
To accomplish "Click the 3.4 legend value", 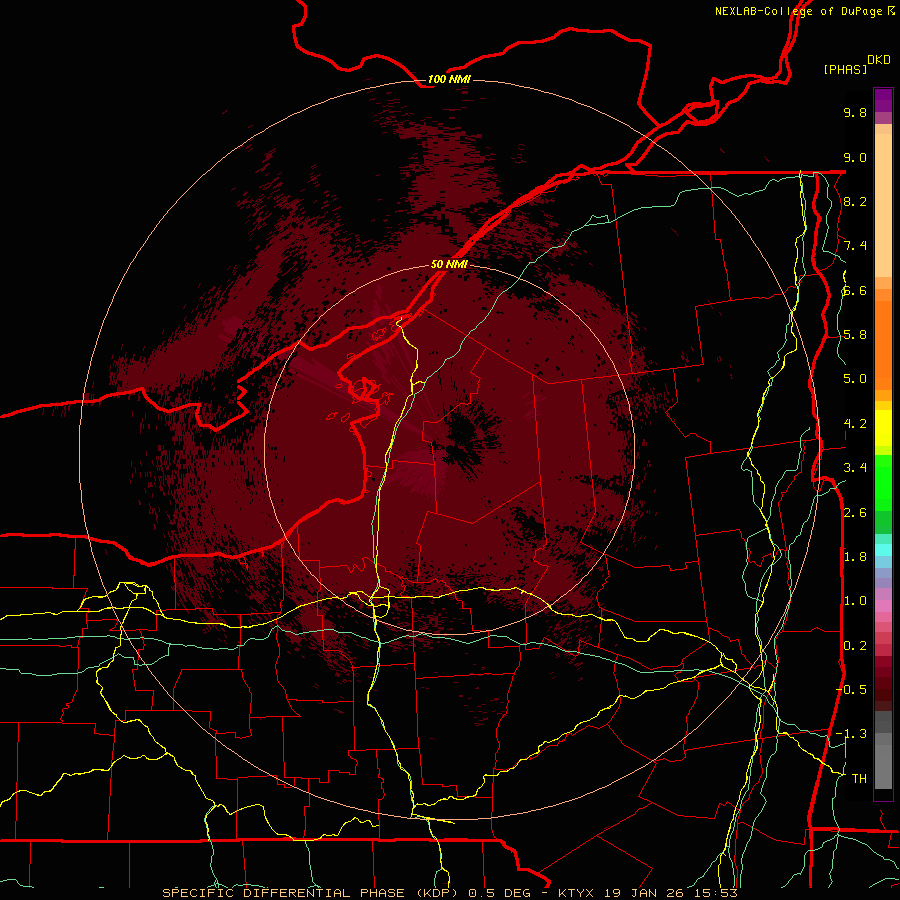I will (x=855, y=468).
